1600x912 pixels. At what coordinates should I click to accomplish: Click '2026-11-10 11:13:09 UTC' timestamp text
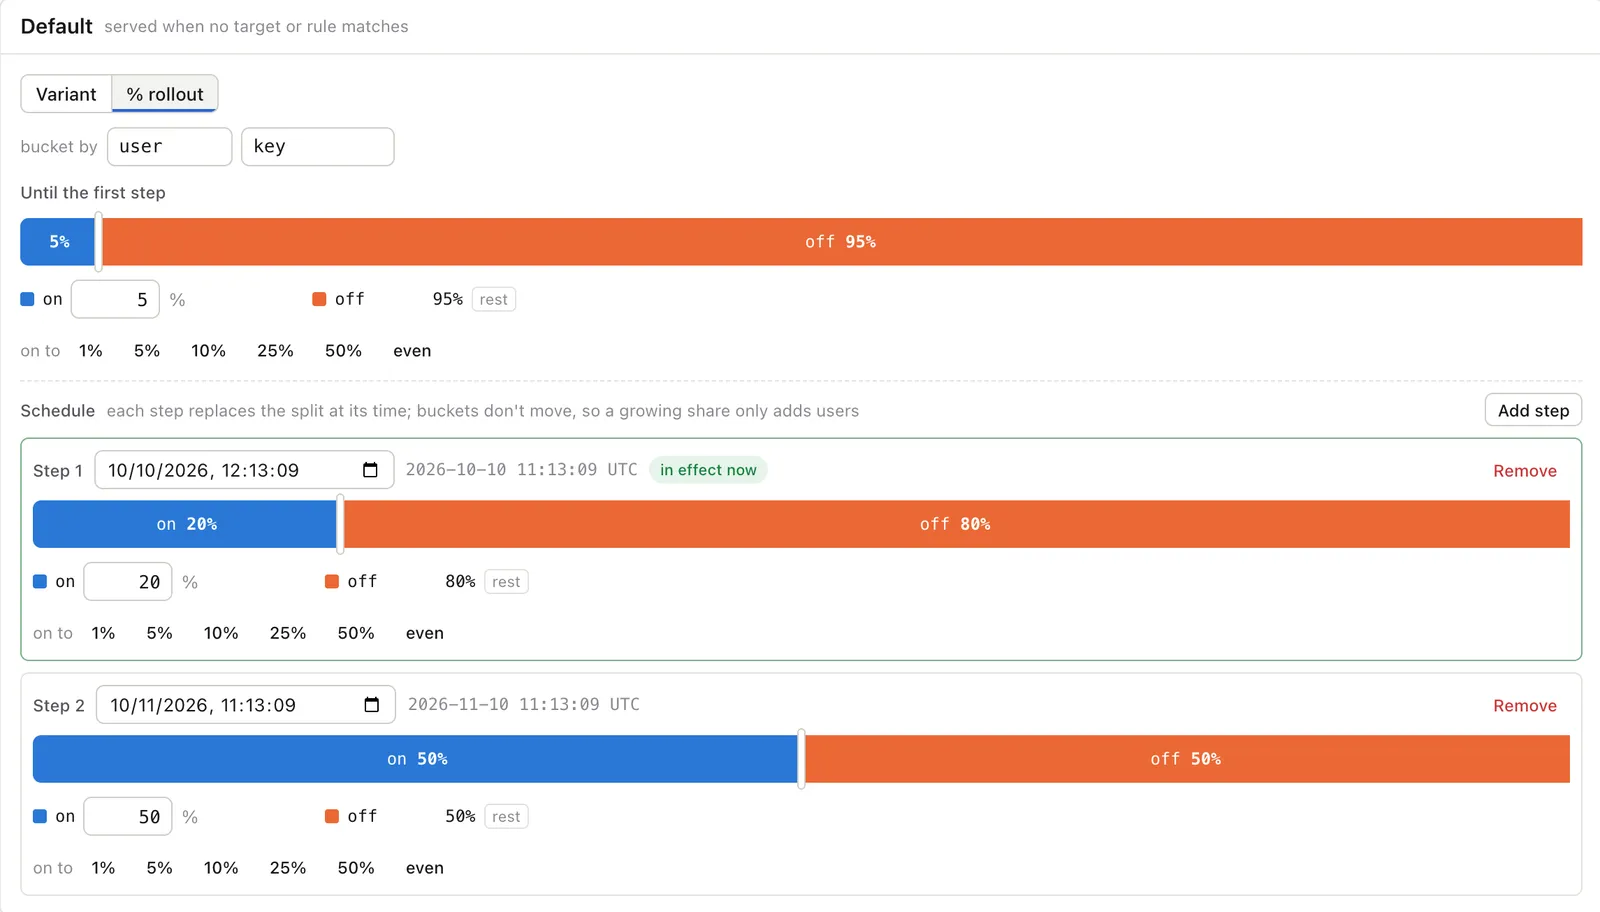point(523,705)
